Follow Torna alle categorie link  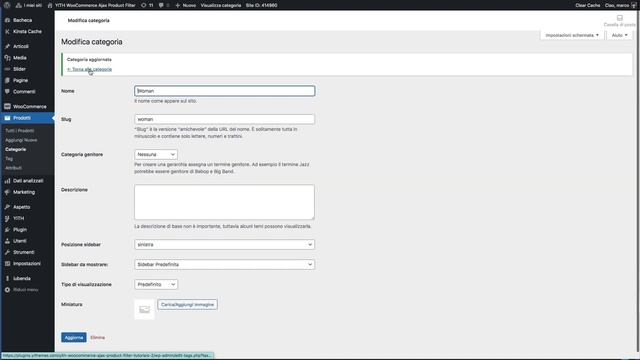[x=89, y=69]
